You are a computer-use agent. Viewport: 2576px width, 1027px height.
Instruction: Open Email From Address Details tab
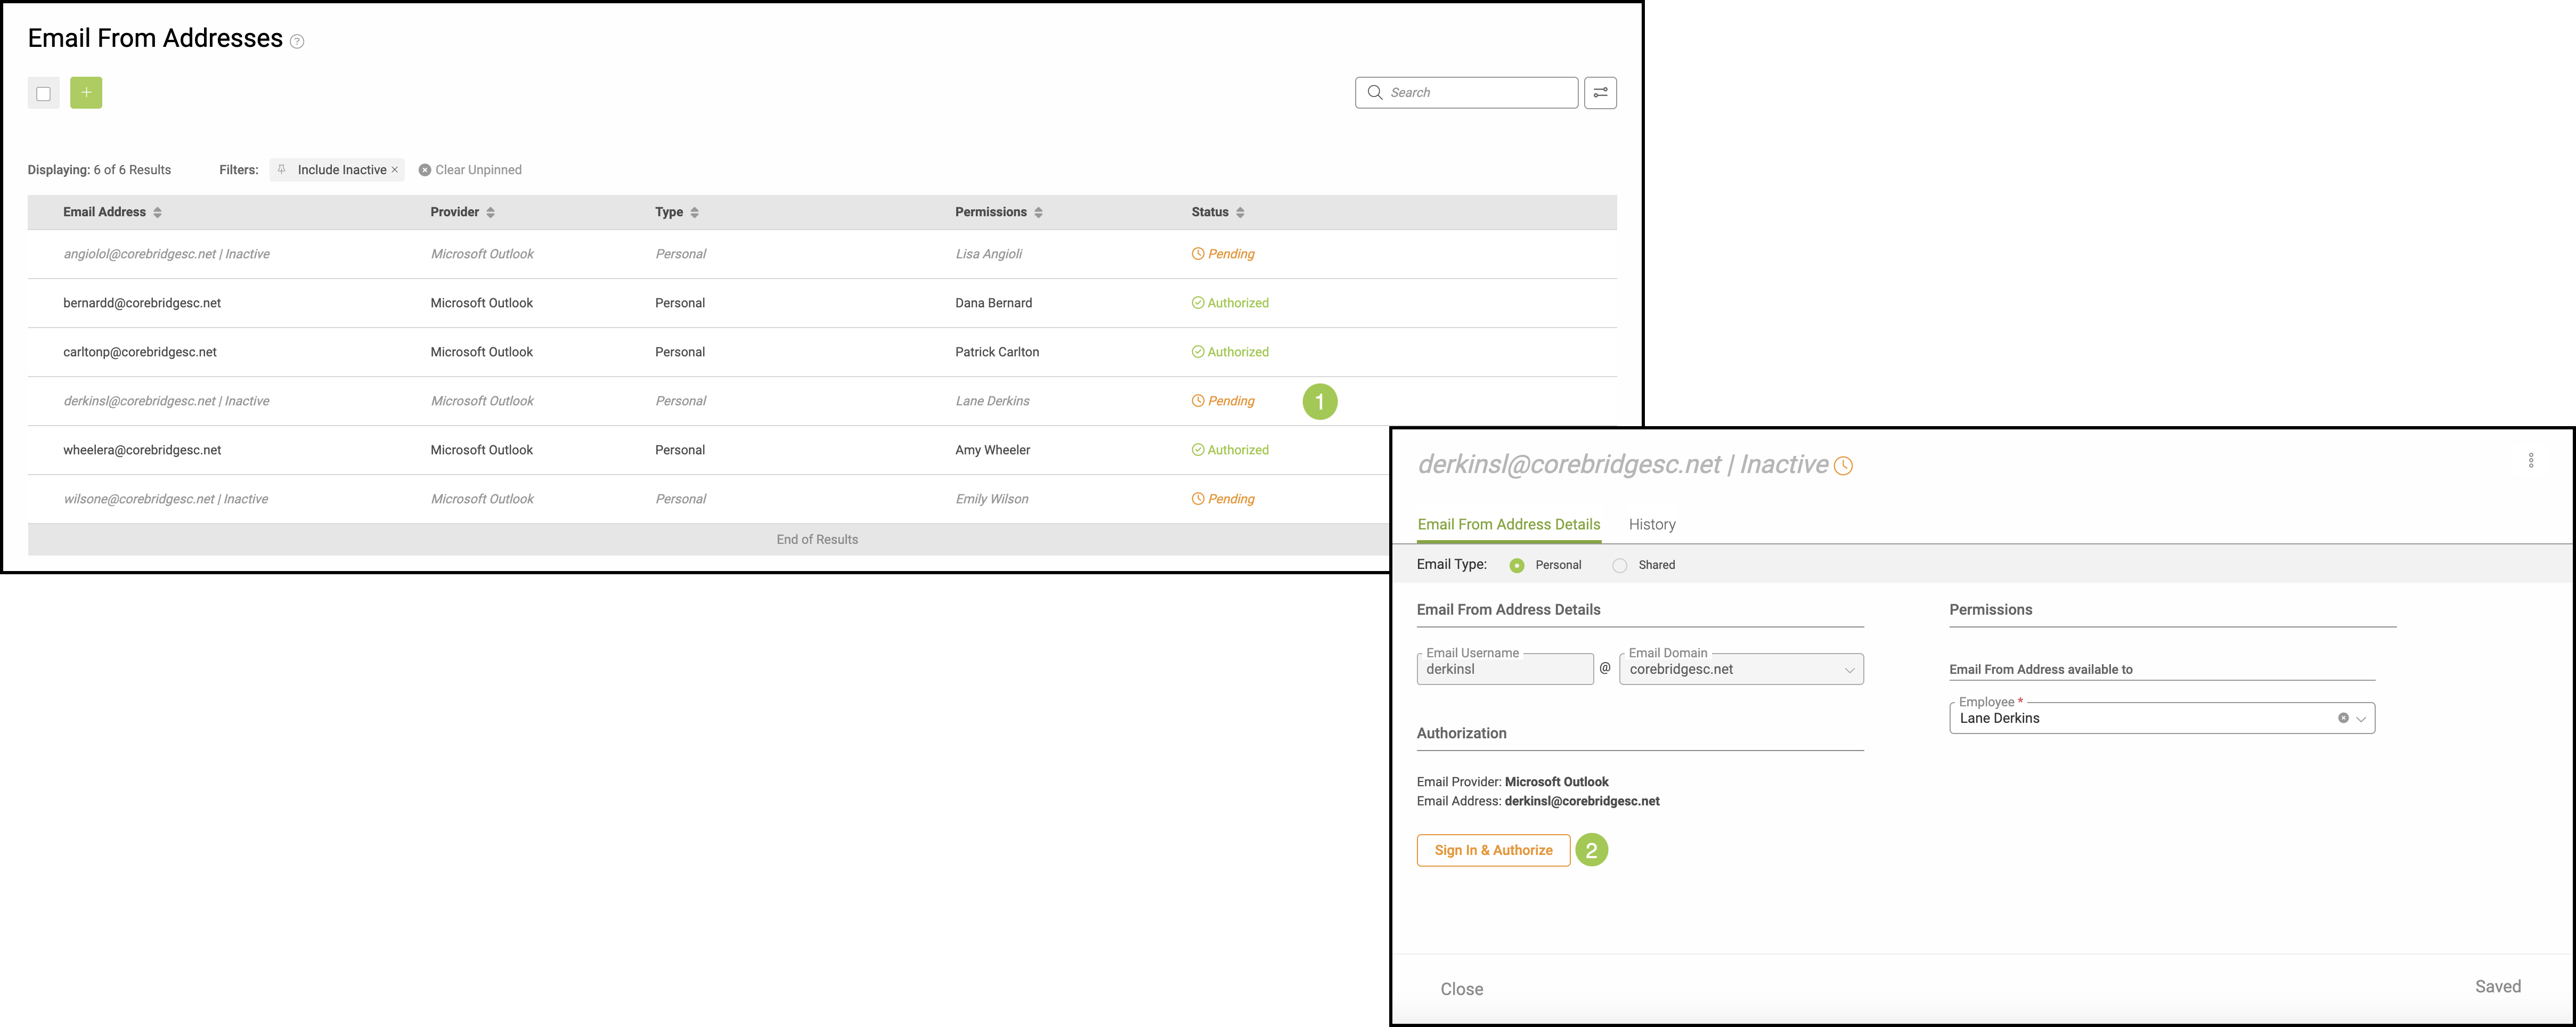(1508, 525)
